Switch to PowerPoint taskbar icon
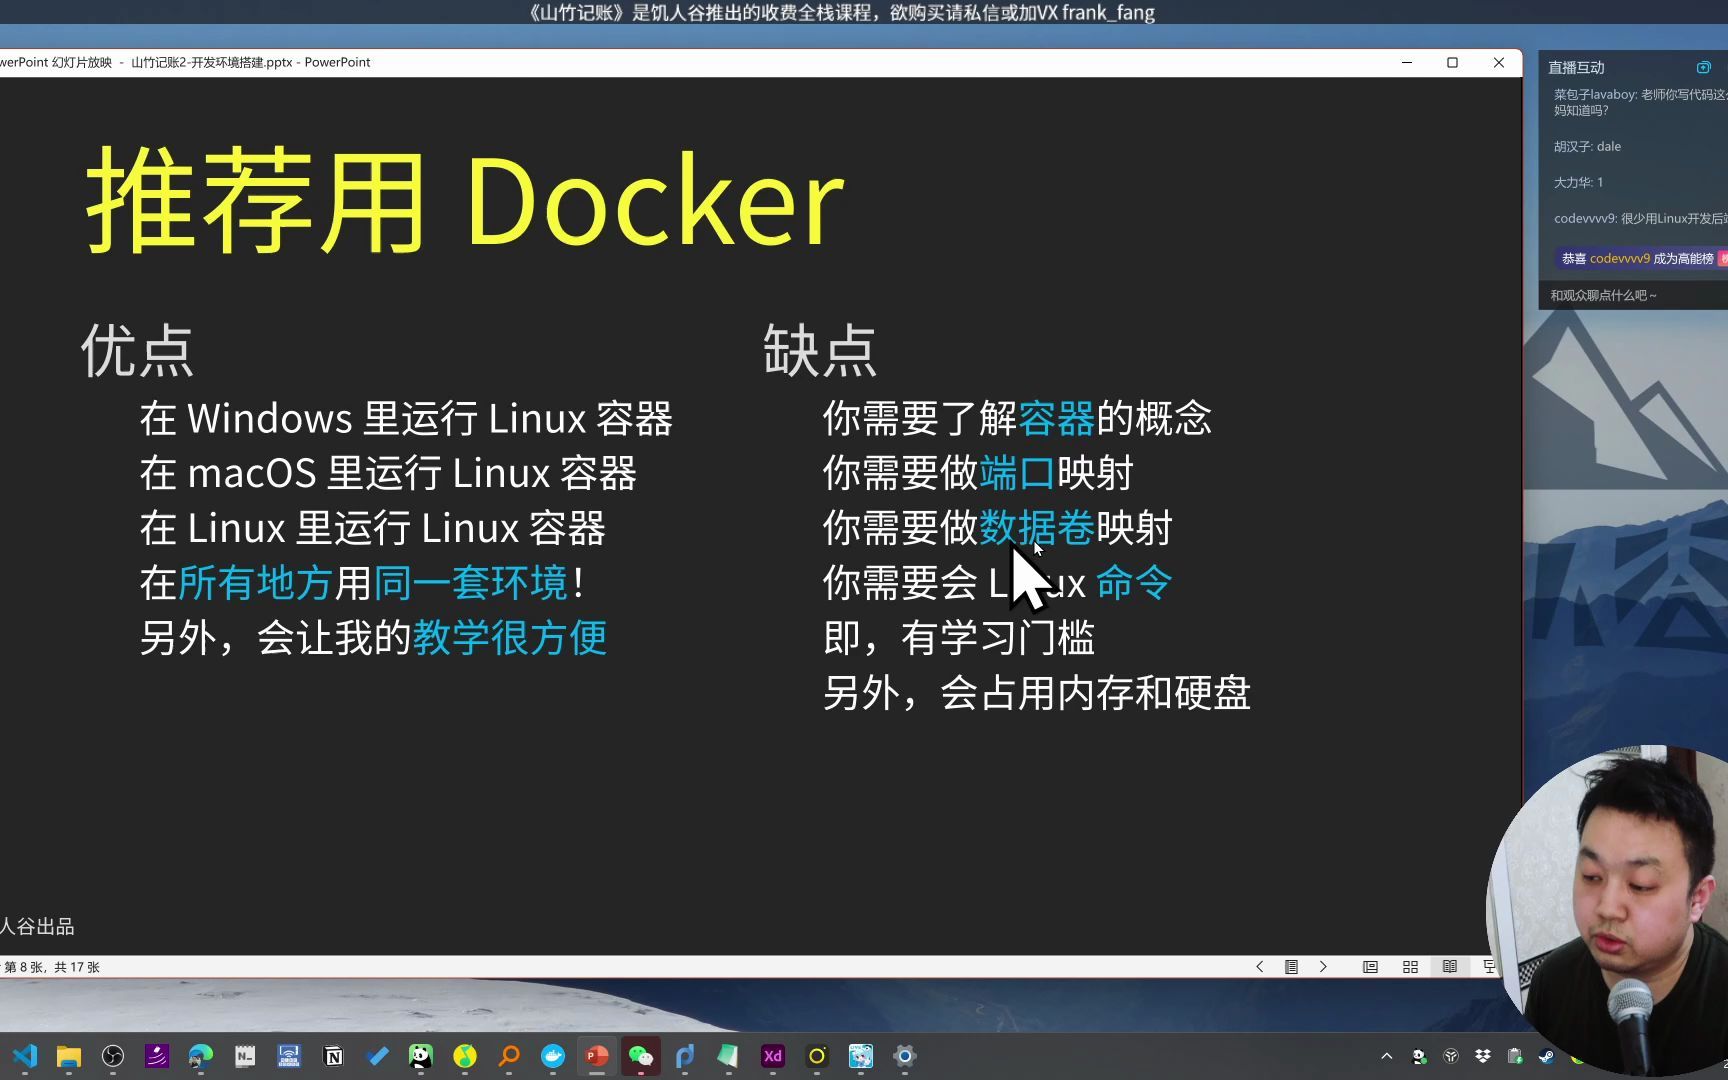Image resolution: width=1728 pixels, height=1080 pixels. (x=597, y=1056)
